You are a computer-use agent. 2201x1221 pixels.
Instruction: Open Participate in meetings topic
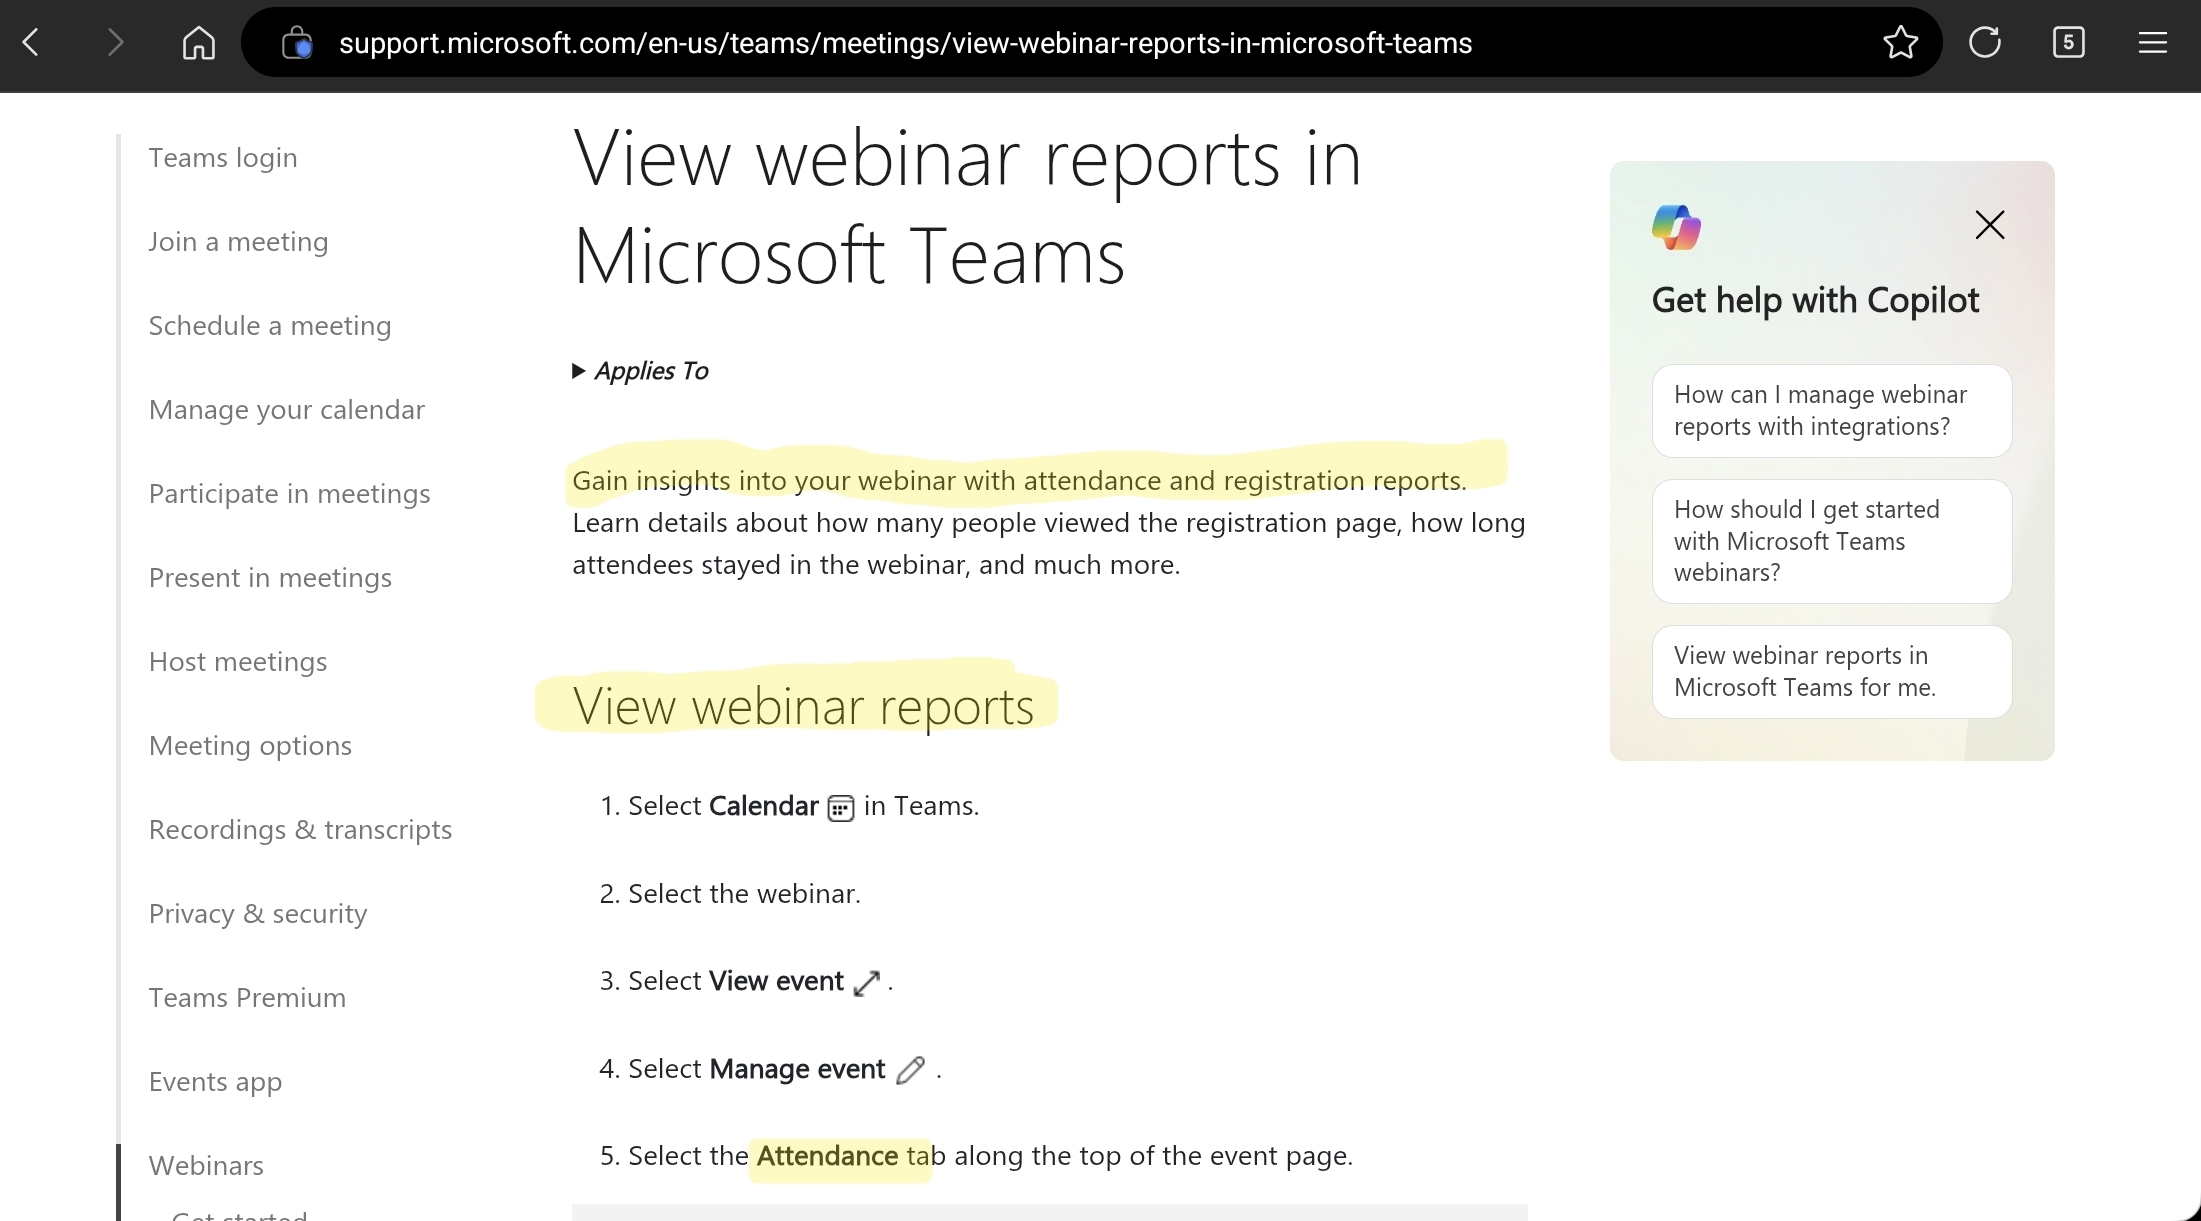(x=290, y=494)
